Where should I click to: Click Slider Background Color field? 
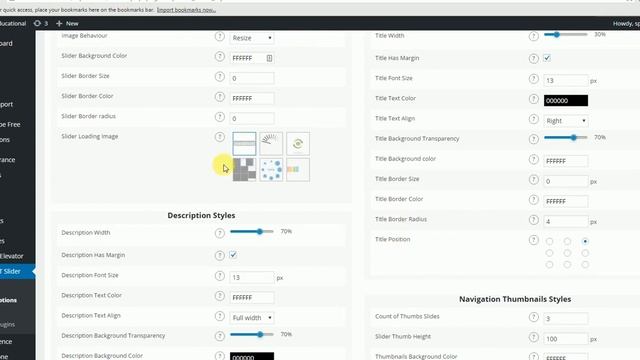[x=252, y=58]
